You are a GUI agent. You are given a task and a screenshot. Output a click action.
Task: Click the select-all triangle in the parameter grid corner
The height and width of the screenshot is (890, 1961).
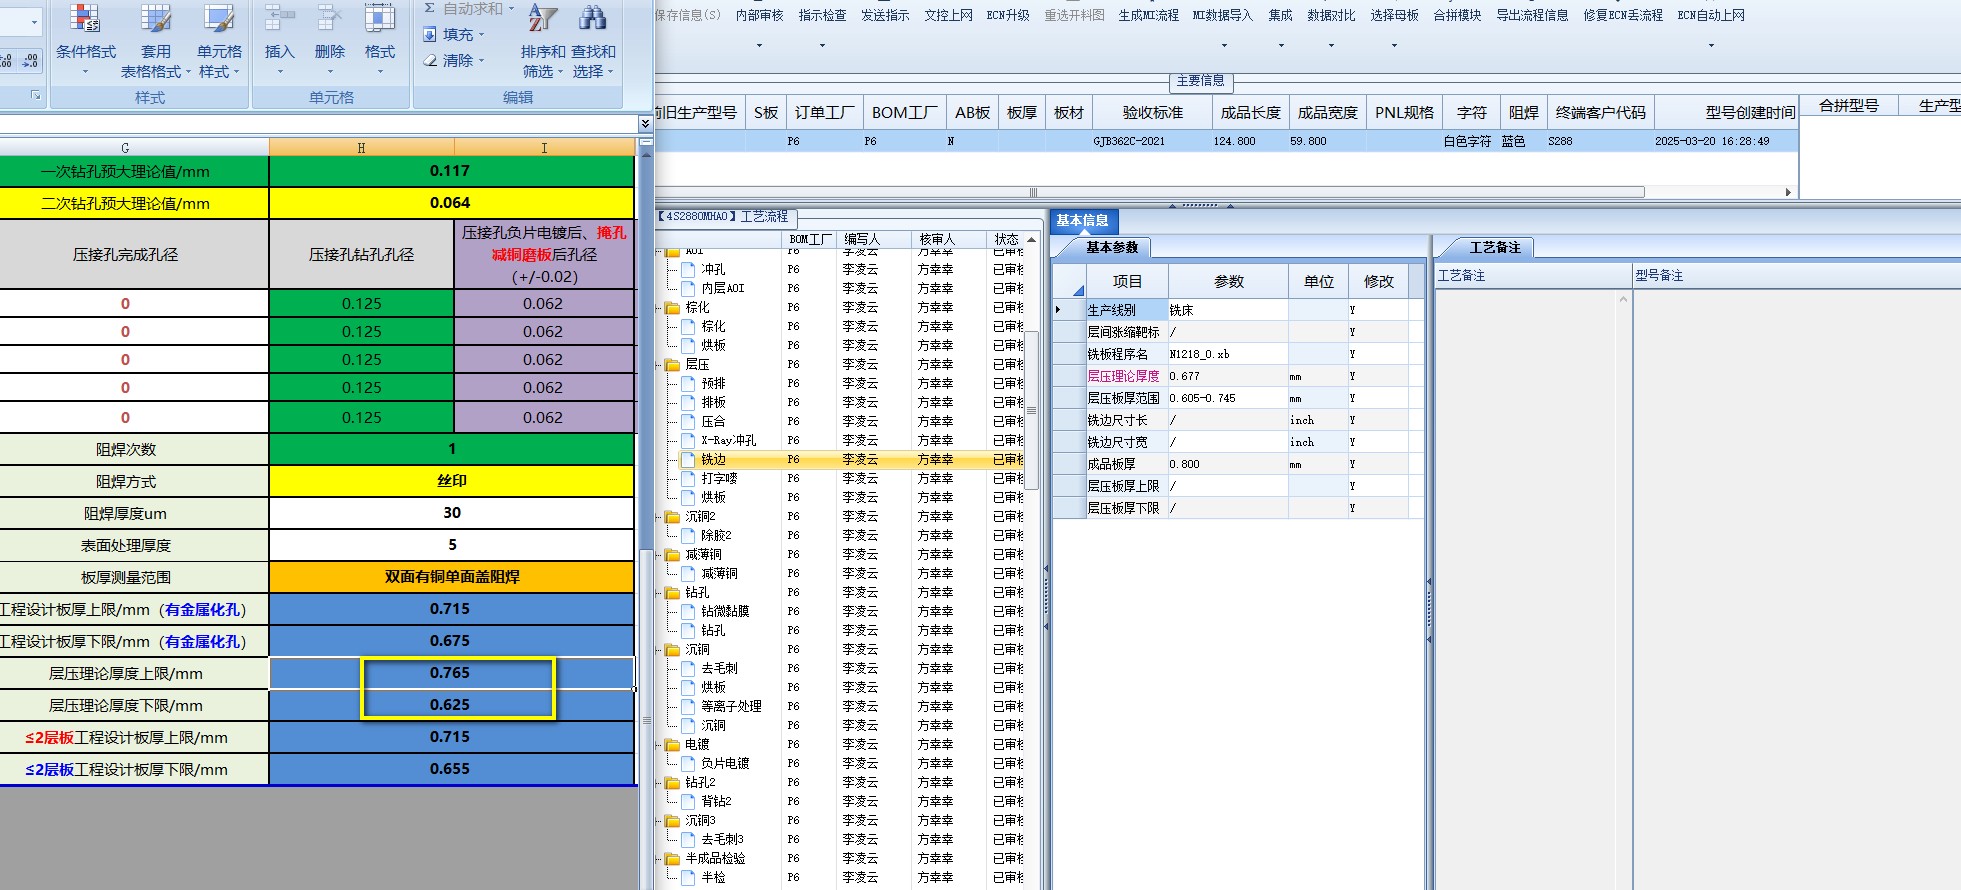(x=1078, y=291)
